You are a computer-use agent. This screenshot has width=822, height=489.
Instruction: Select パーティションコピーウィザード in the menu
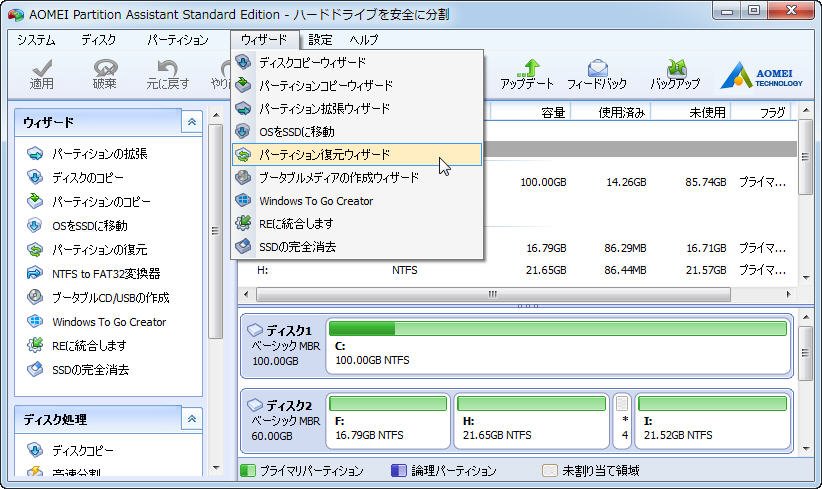pyautogui.click(x=356, y=85)
